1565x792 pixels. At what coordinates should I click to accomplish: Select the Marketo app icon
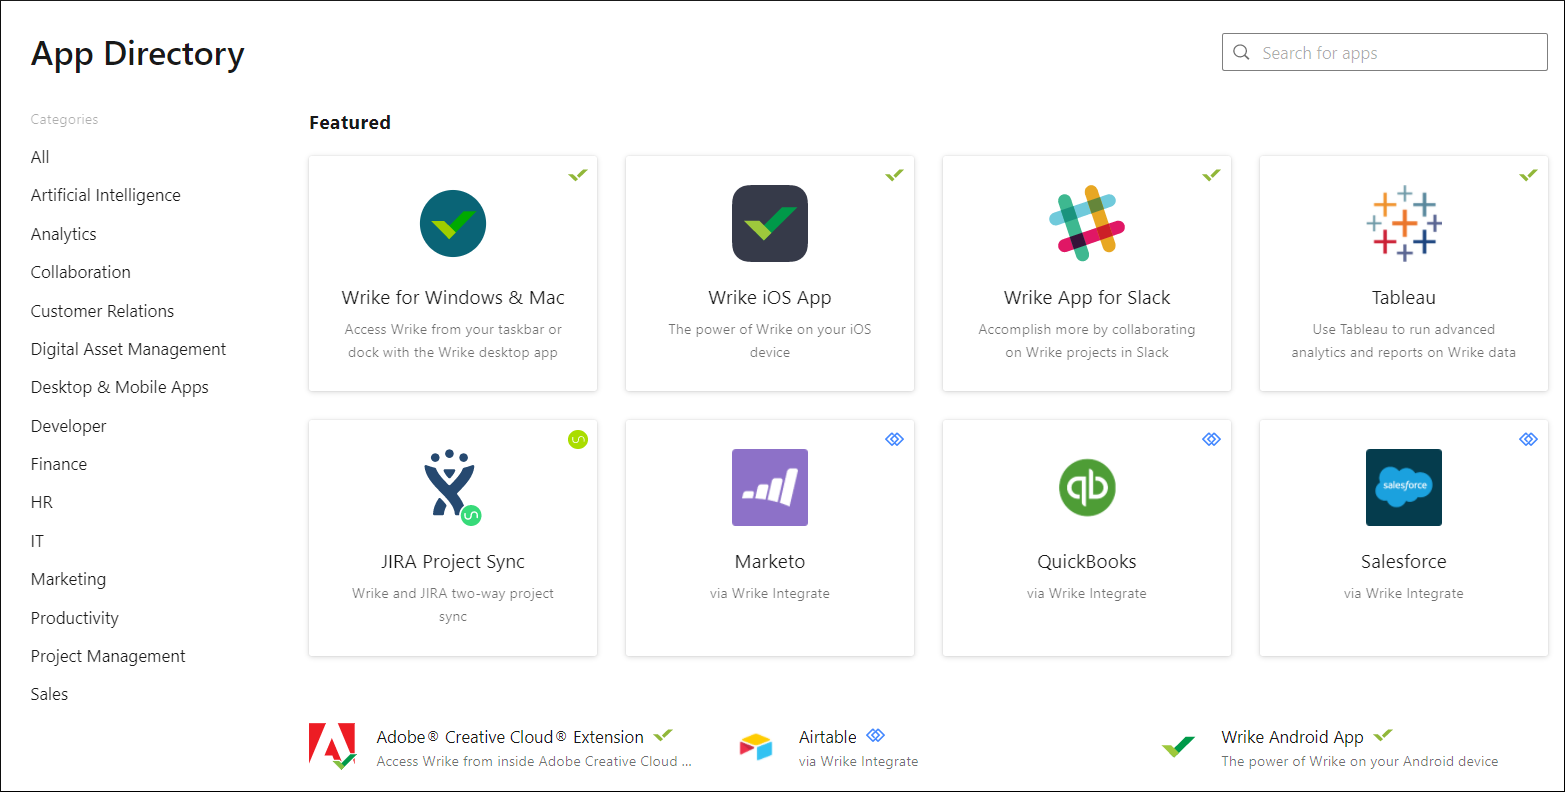(769, 487)
